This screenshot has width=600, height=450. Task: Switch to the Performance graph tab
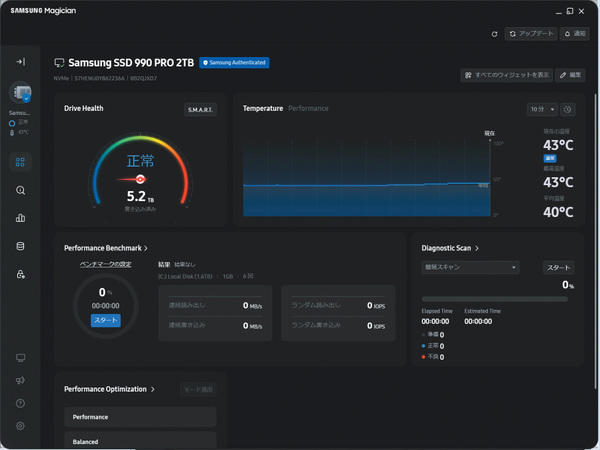click(308, 108)
